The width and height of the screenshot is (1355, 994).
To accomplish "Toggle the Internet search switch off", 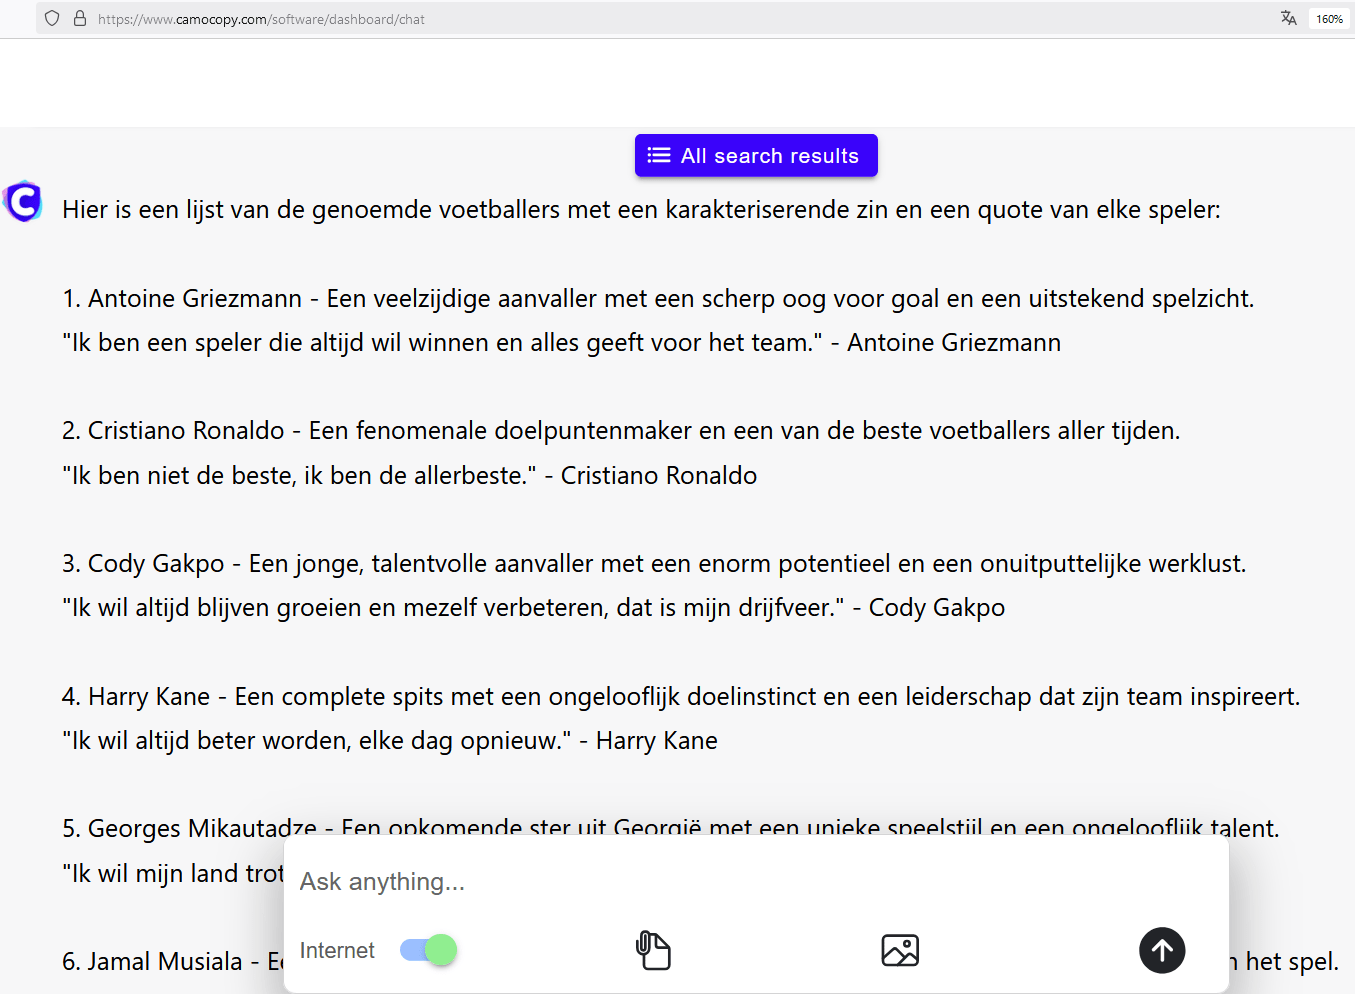I will pos(429,950).
